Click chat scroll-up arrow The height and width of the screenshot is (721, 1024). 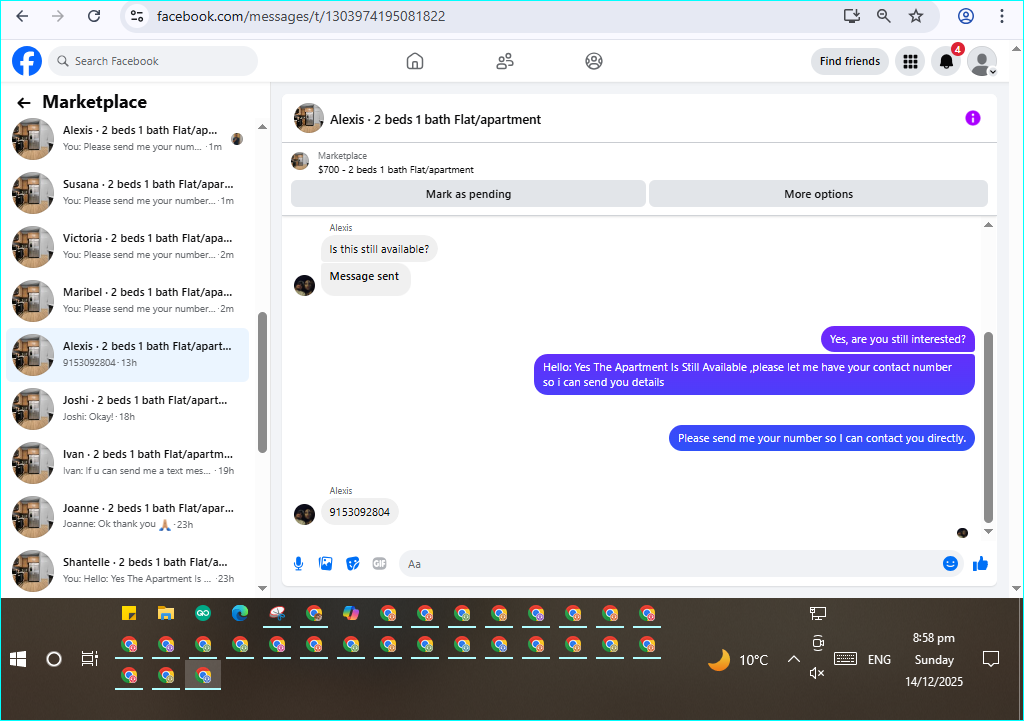pyautogui.click(x=988, y=225)
